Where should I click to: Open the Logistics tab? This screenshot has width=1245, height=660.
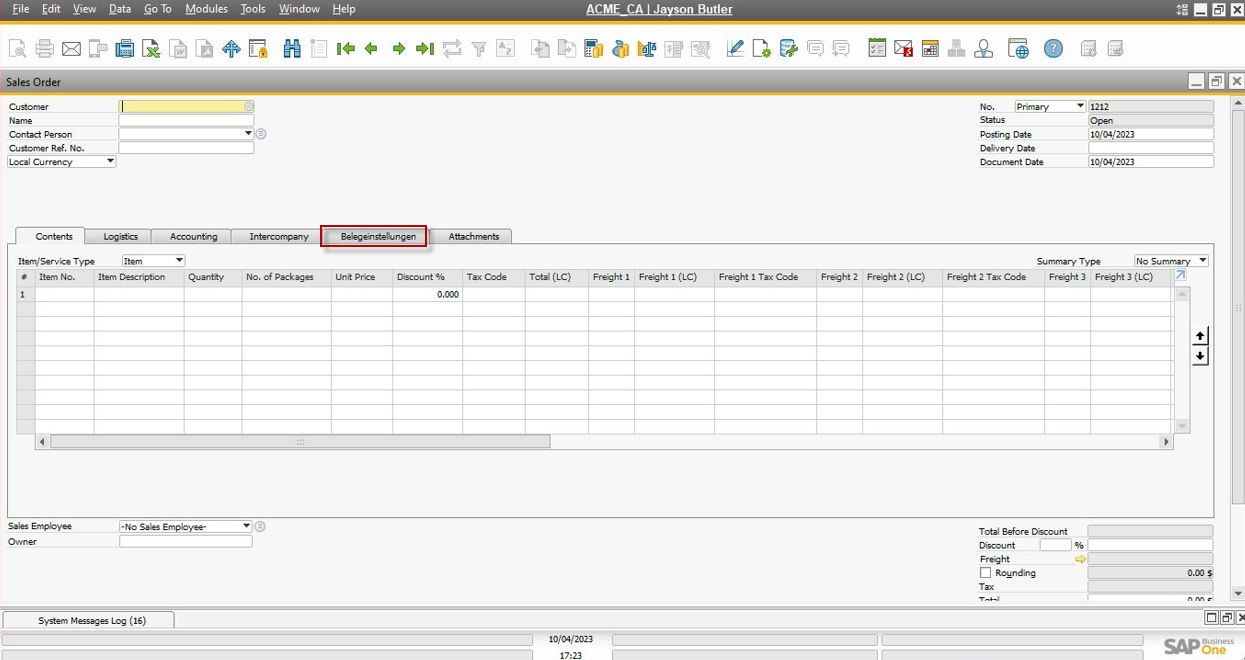pyautogui.click(x=120, y=237)
